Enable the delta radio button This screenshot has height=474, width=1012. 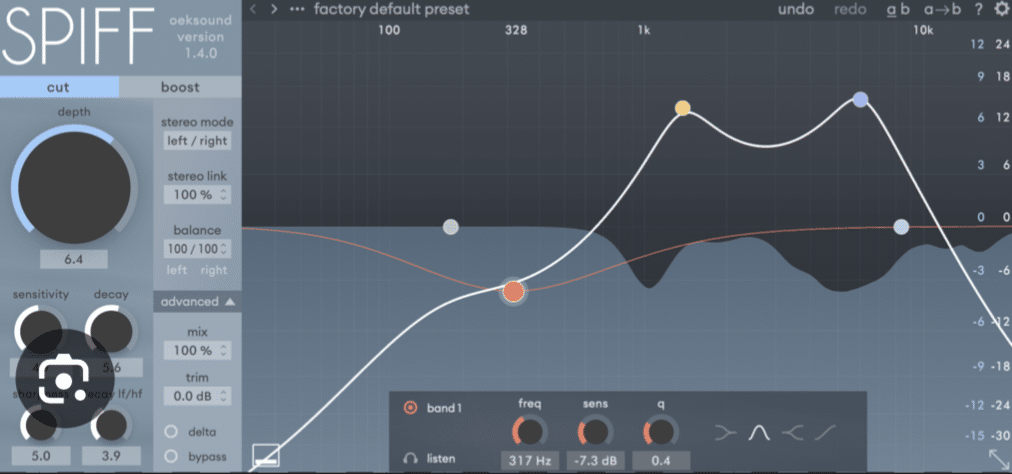[x=171, y=431]
